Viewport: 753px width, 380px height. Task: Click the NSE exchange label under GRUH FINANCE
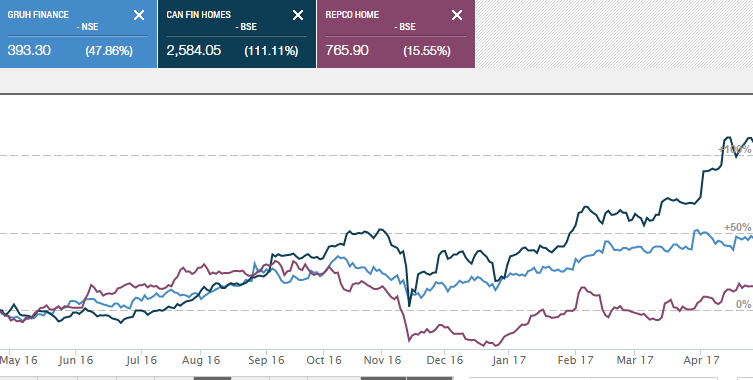[x=87, y=27]
